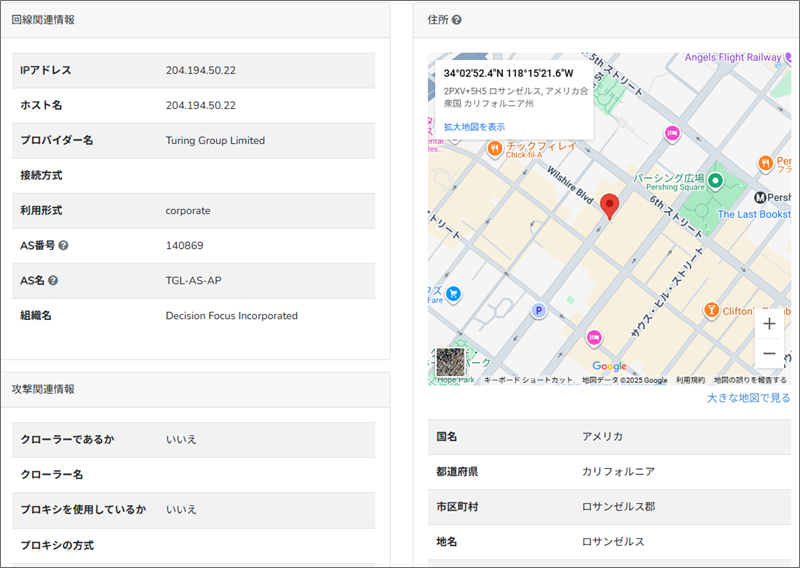Viewport: 800px width, 568px height.
Task: Click the Chick-fil-A restaurant marker
Action: [494, 149]
